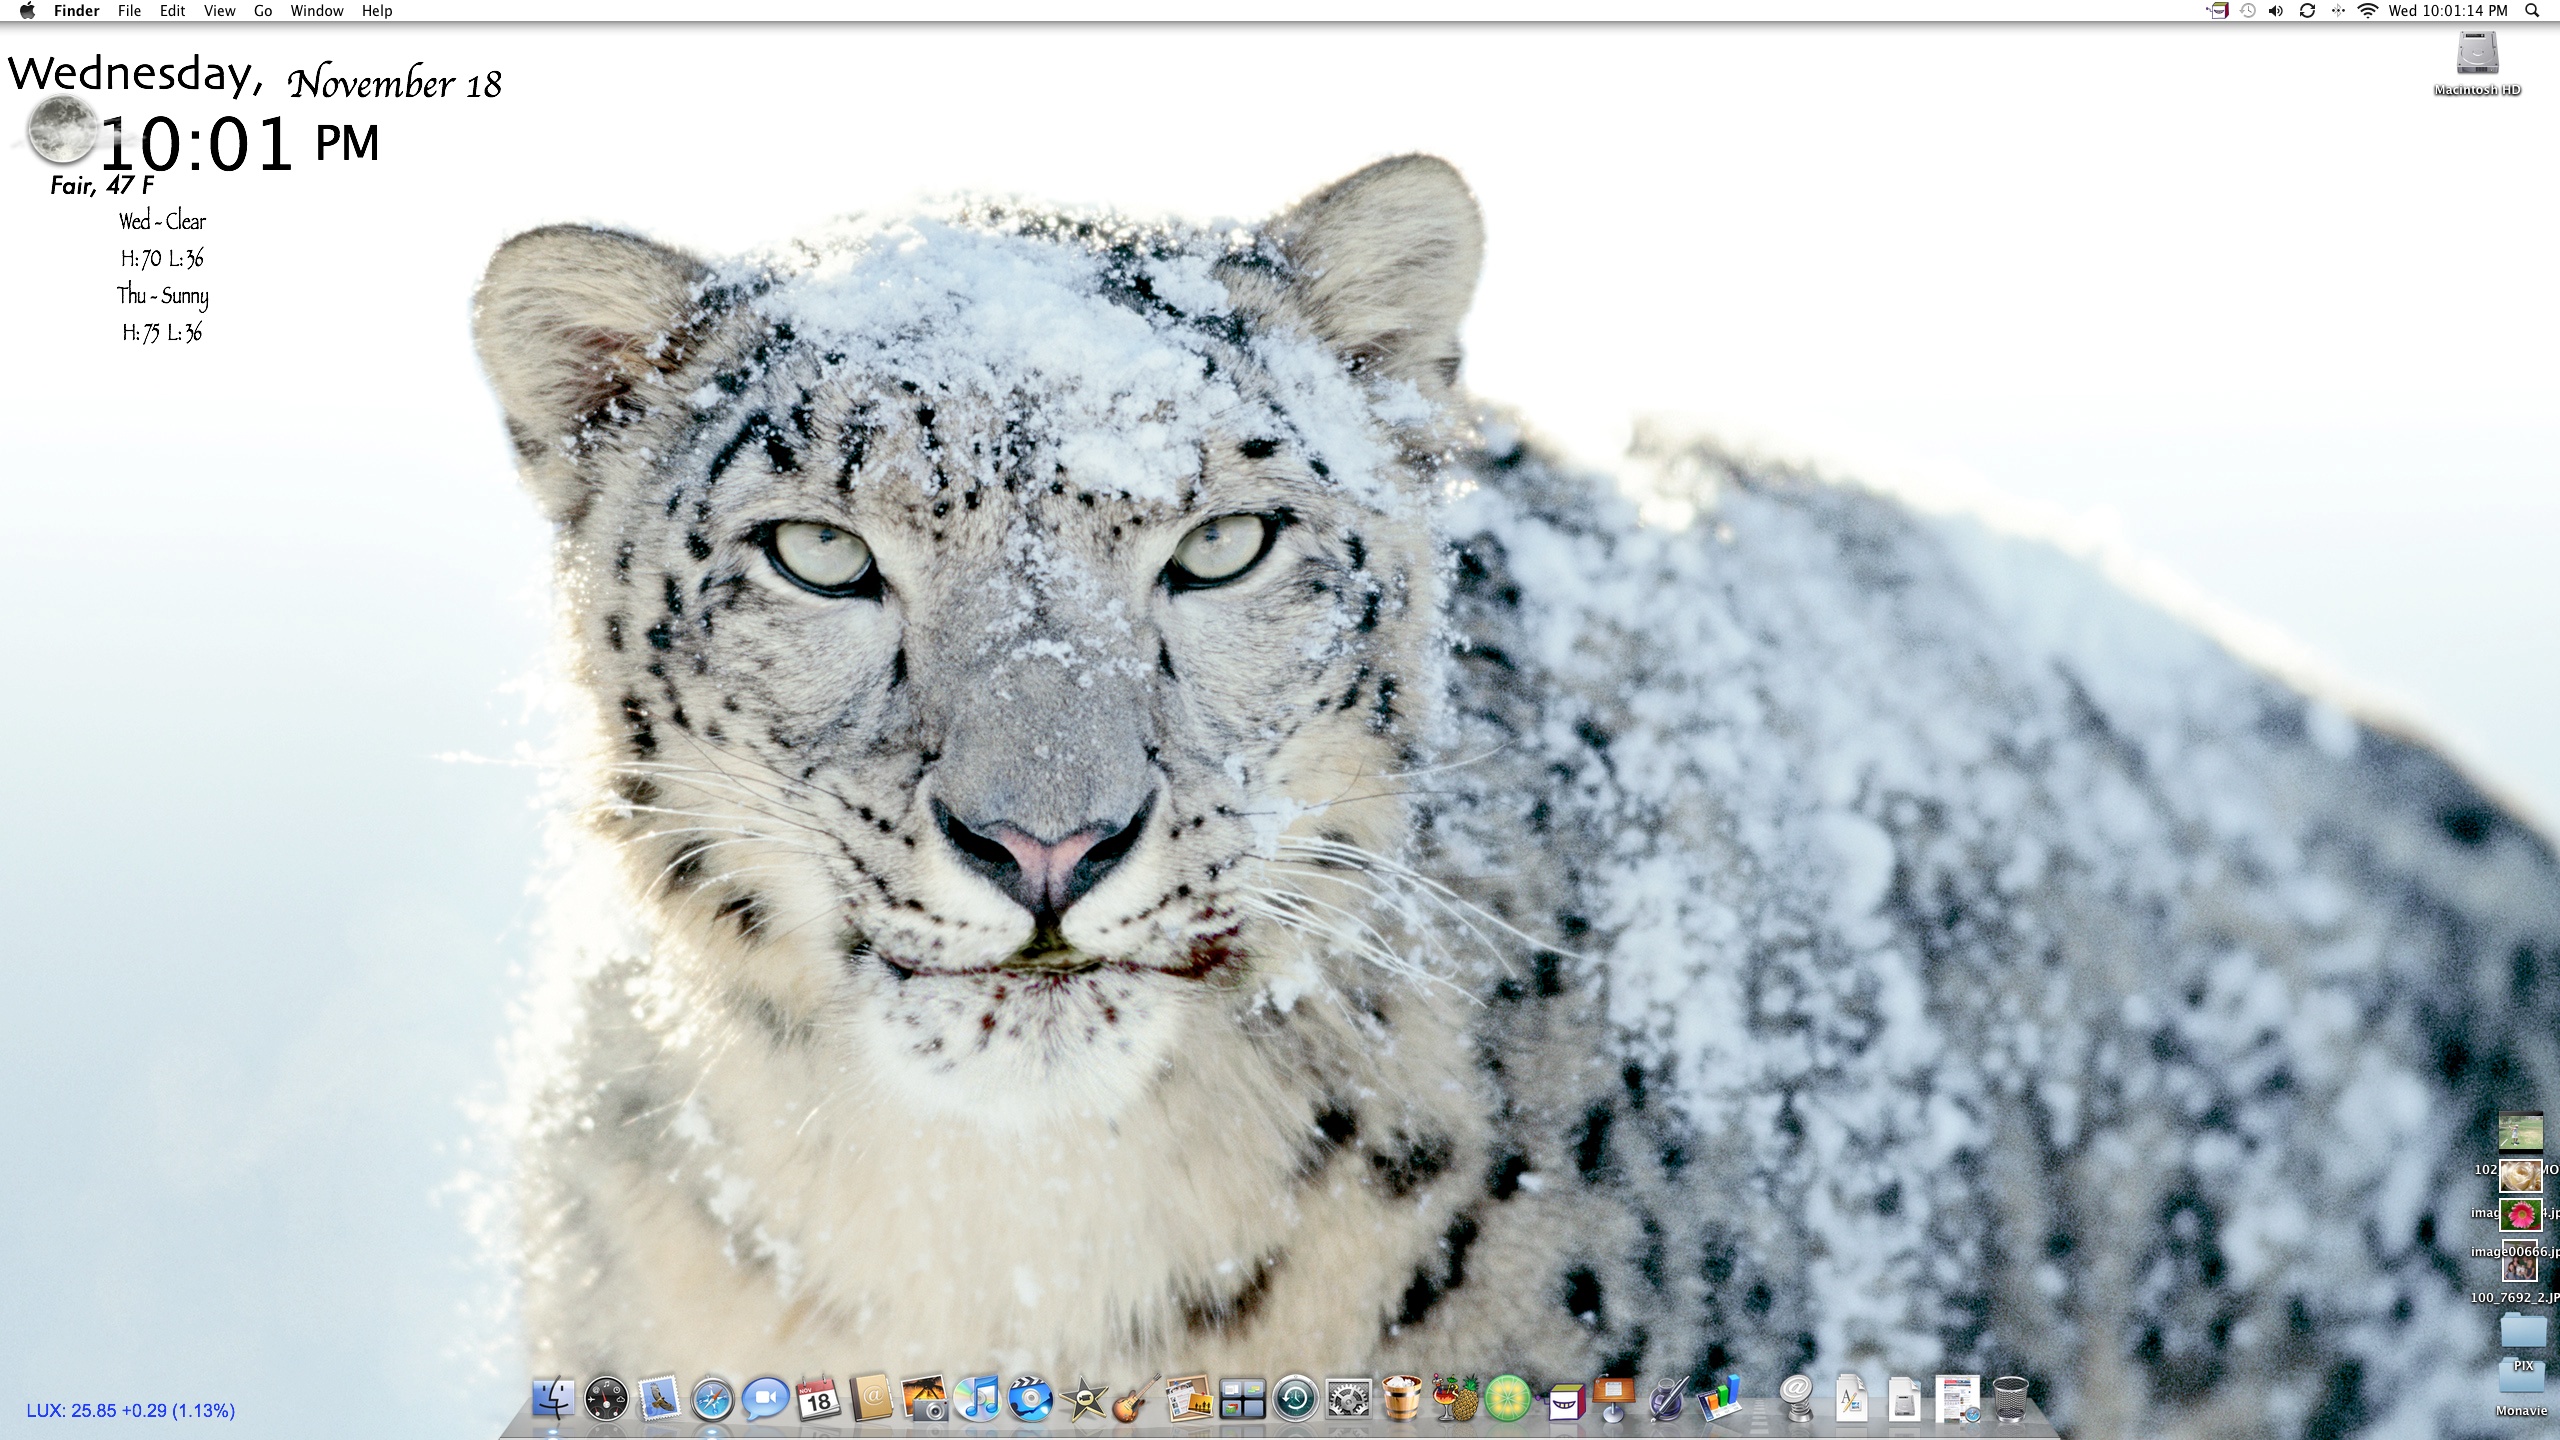Screen dimensions: 2560x1440
Task: Open the Window menu
Action: [317, 11]
